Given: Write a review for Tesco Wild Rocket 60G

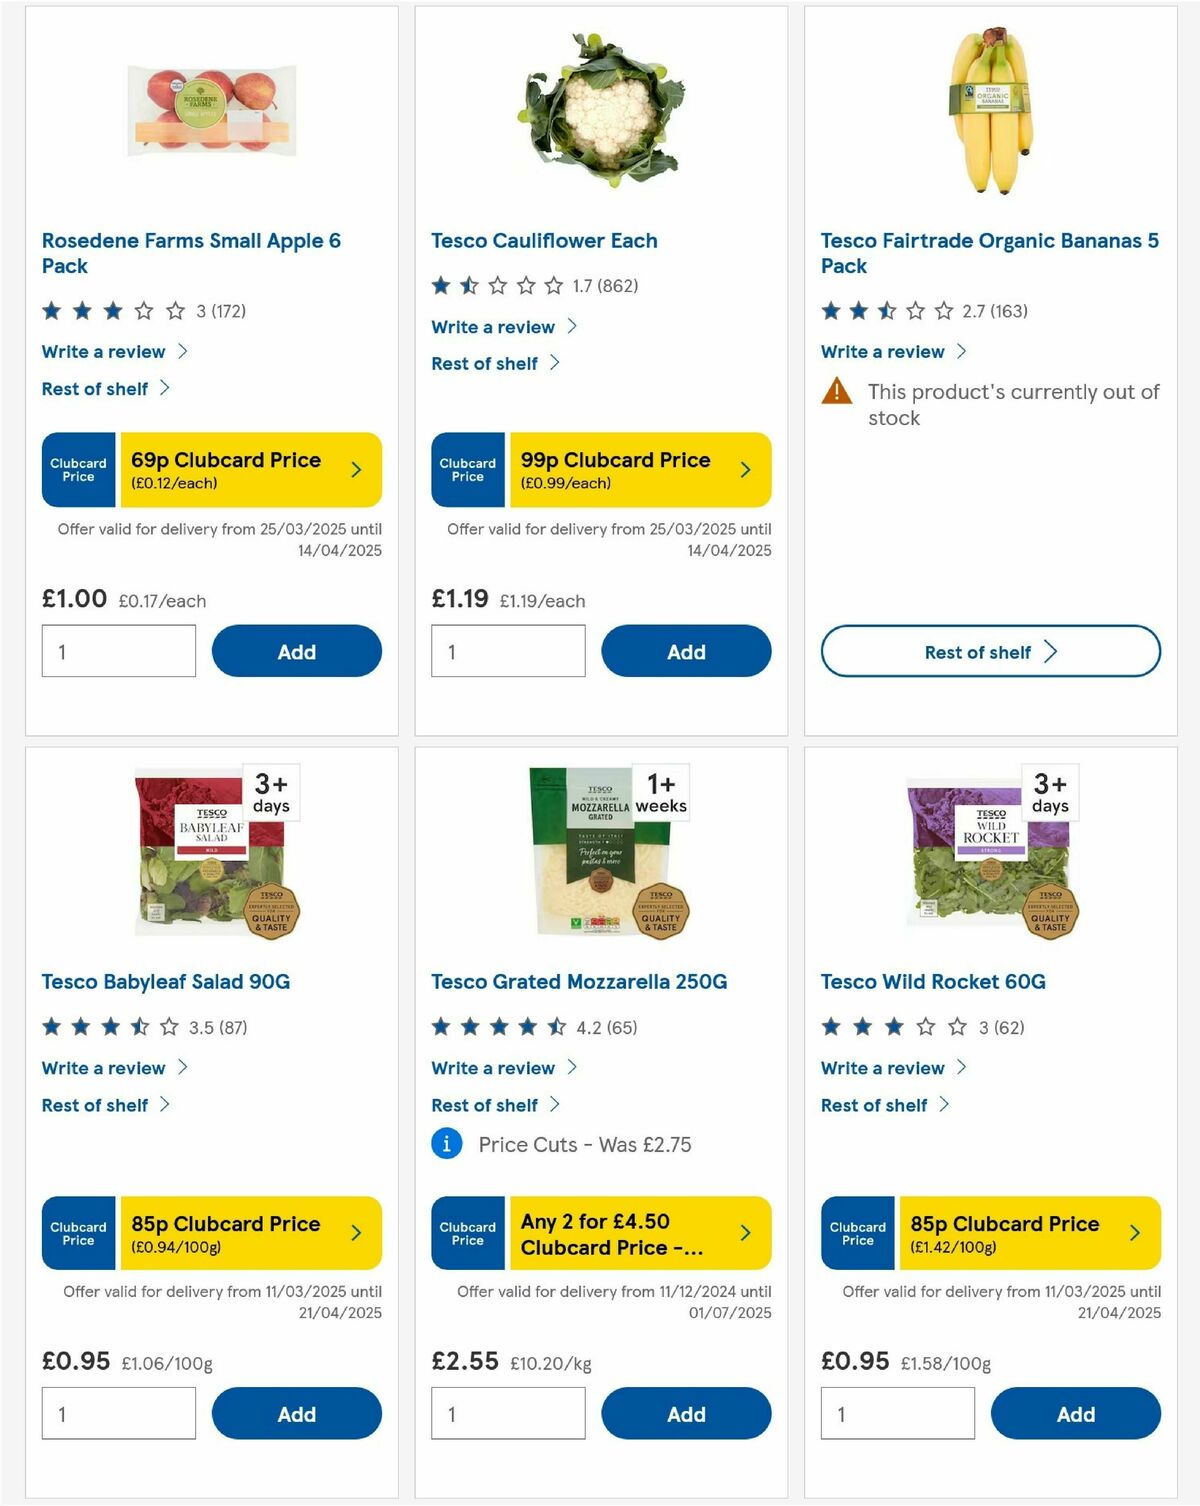Looking at the screenshot, I should coord(883,1068).
